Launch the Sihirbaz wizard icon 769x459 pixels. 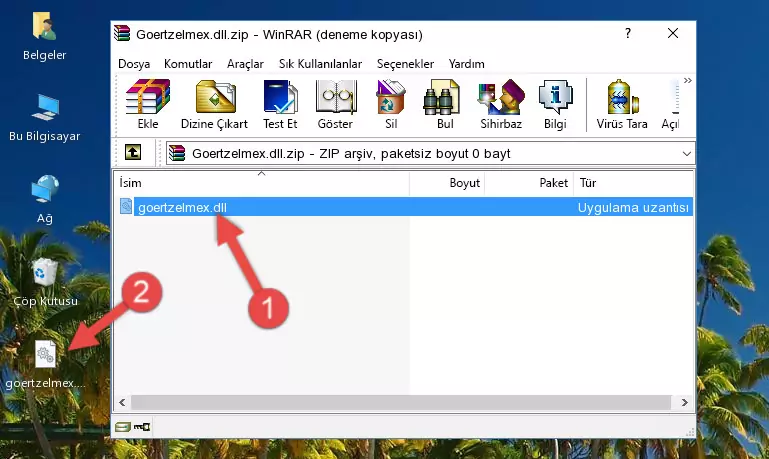click(x=501, y=104)
